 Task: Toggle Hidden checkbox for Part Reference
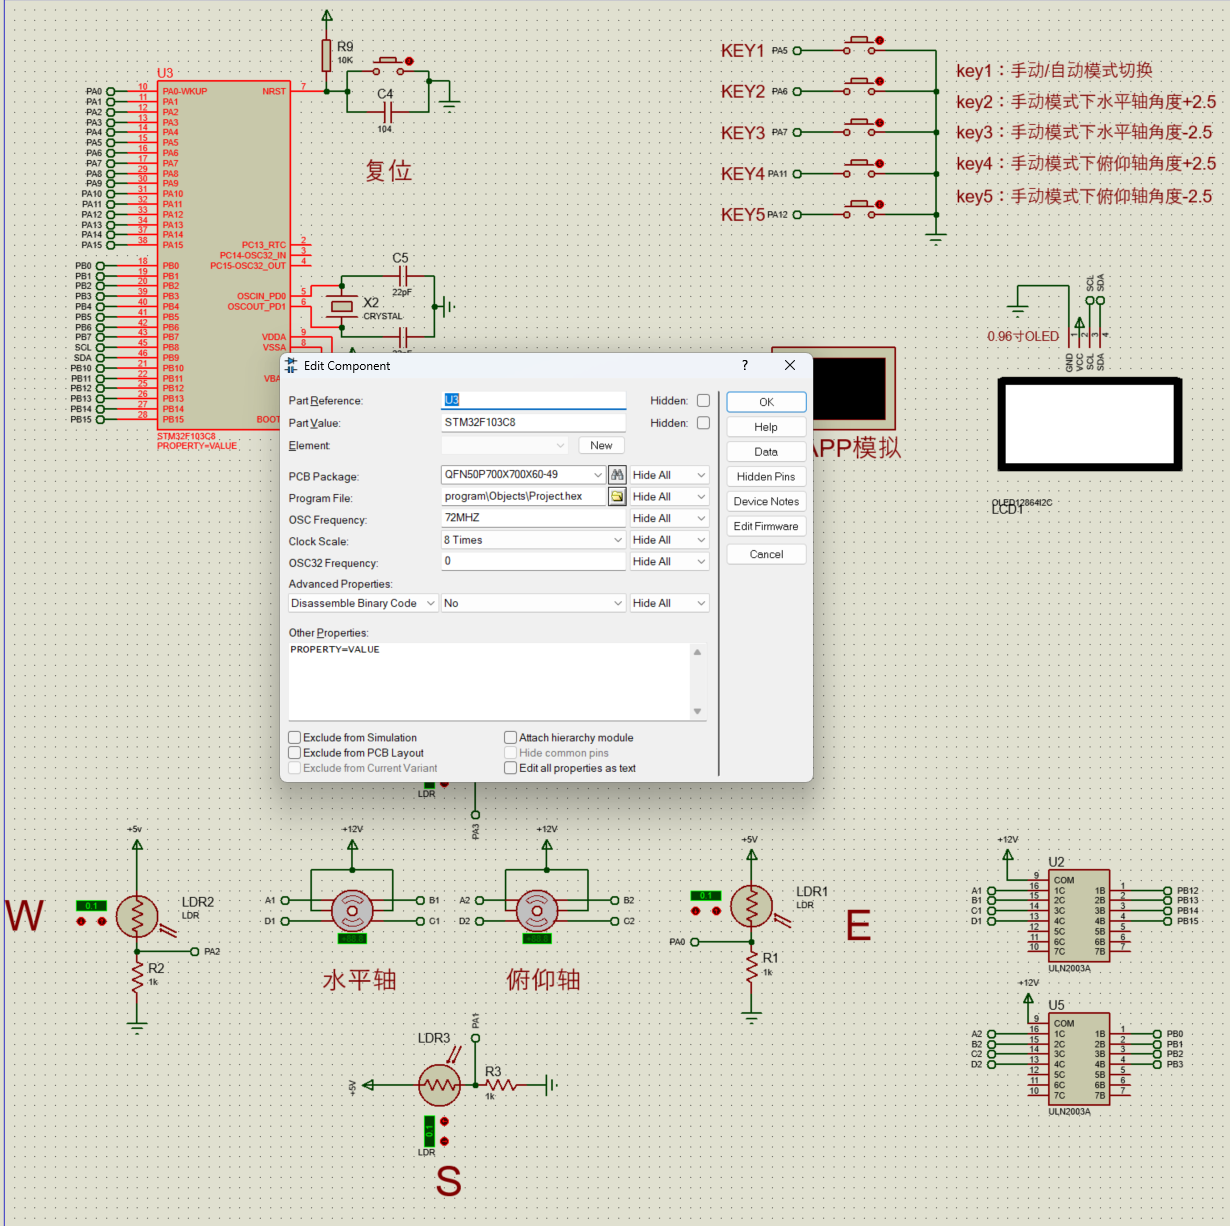click(x=703, y=400)
